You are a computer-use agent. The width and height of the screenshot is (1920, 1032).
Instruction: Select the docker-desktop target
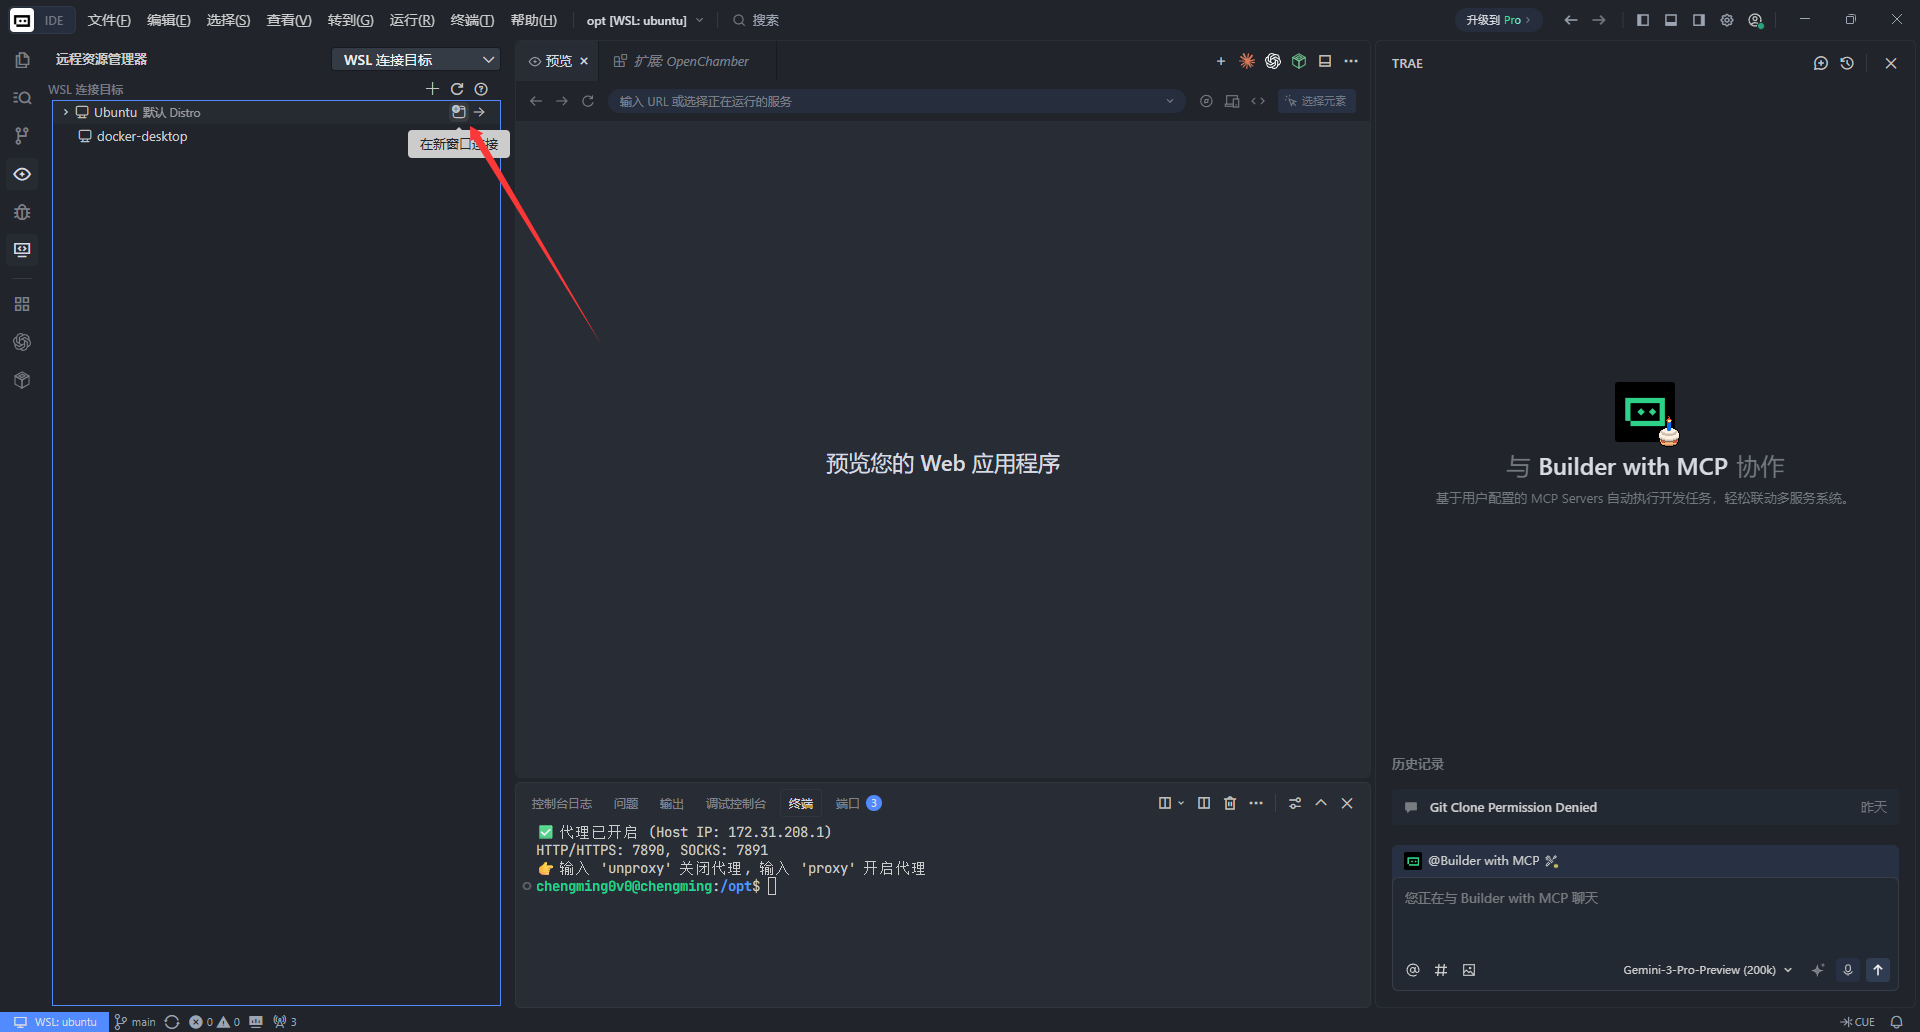point(142,136)
